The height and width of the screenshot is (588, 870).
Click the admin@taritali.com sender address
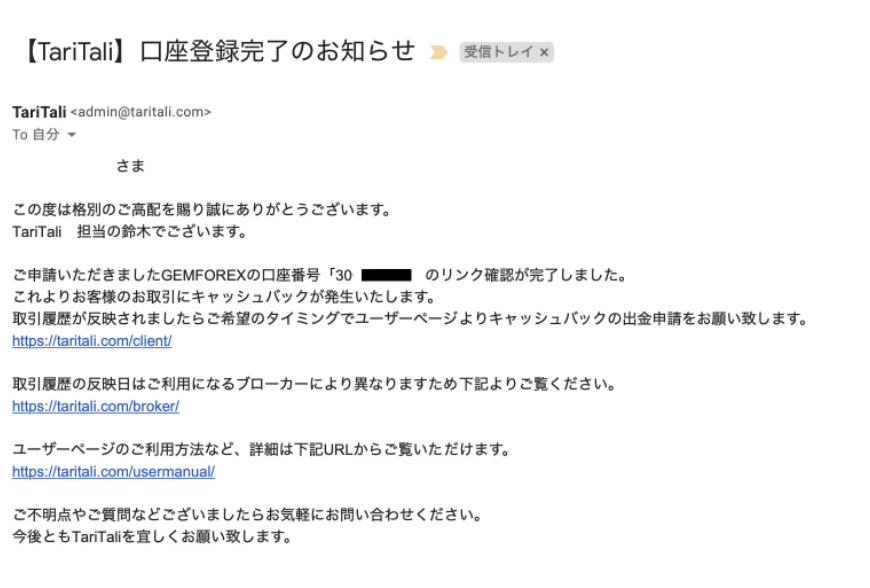click(x=141, y=112)
